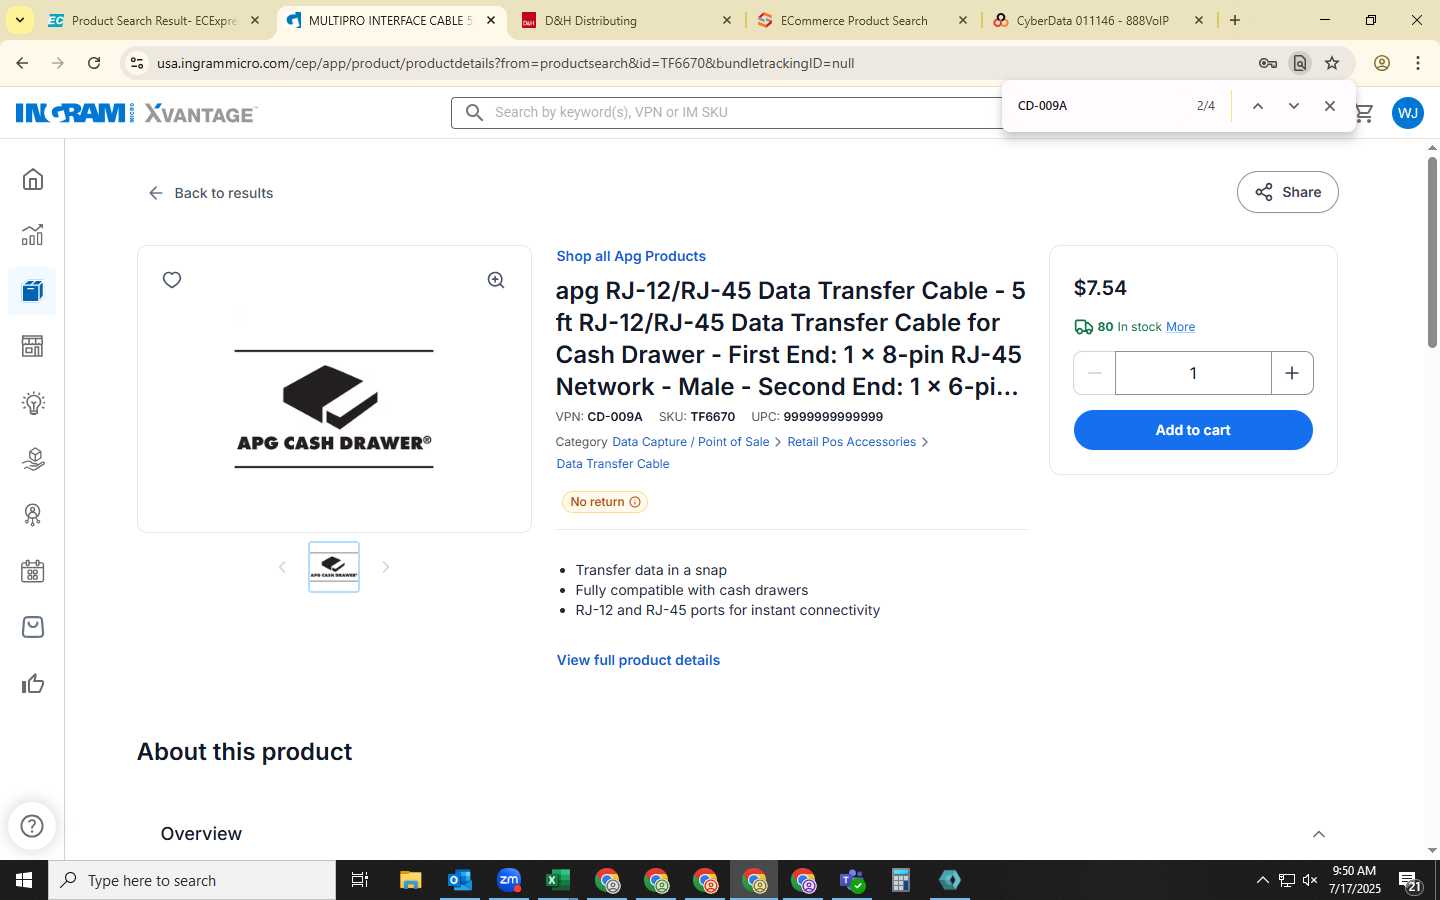Go to next find-in-page match
The width and height of the screenshot is (1440, 900).
pyautogui.click(x=1294, y=106)
